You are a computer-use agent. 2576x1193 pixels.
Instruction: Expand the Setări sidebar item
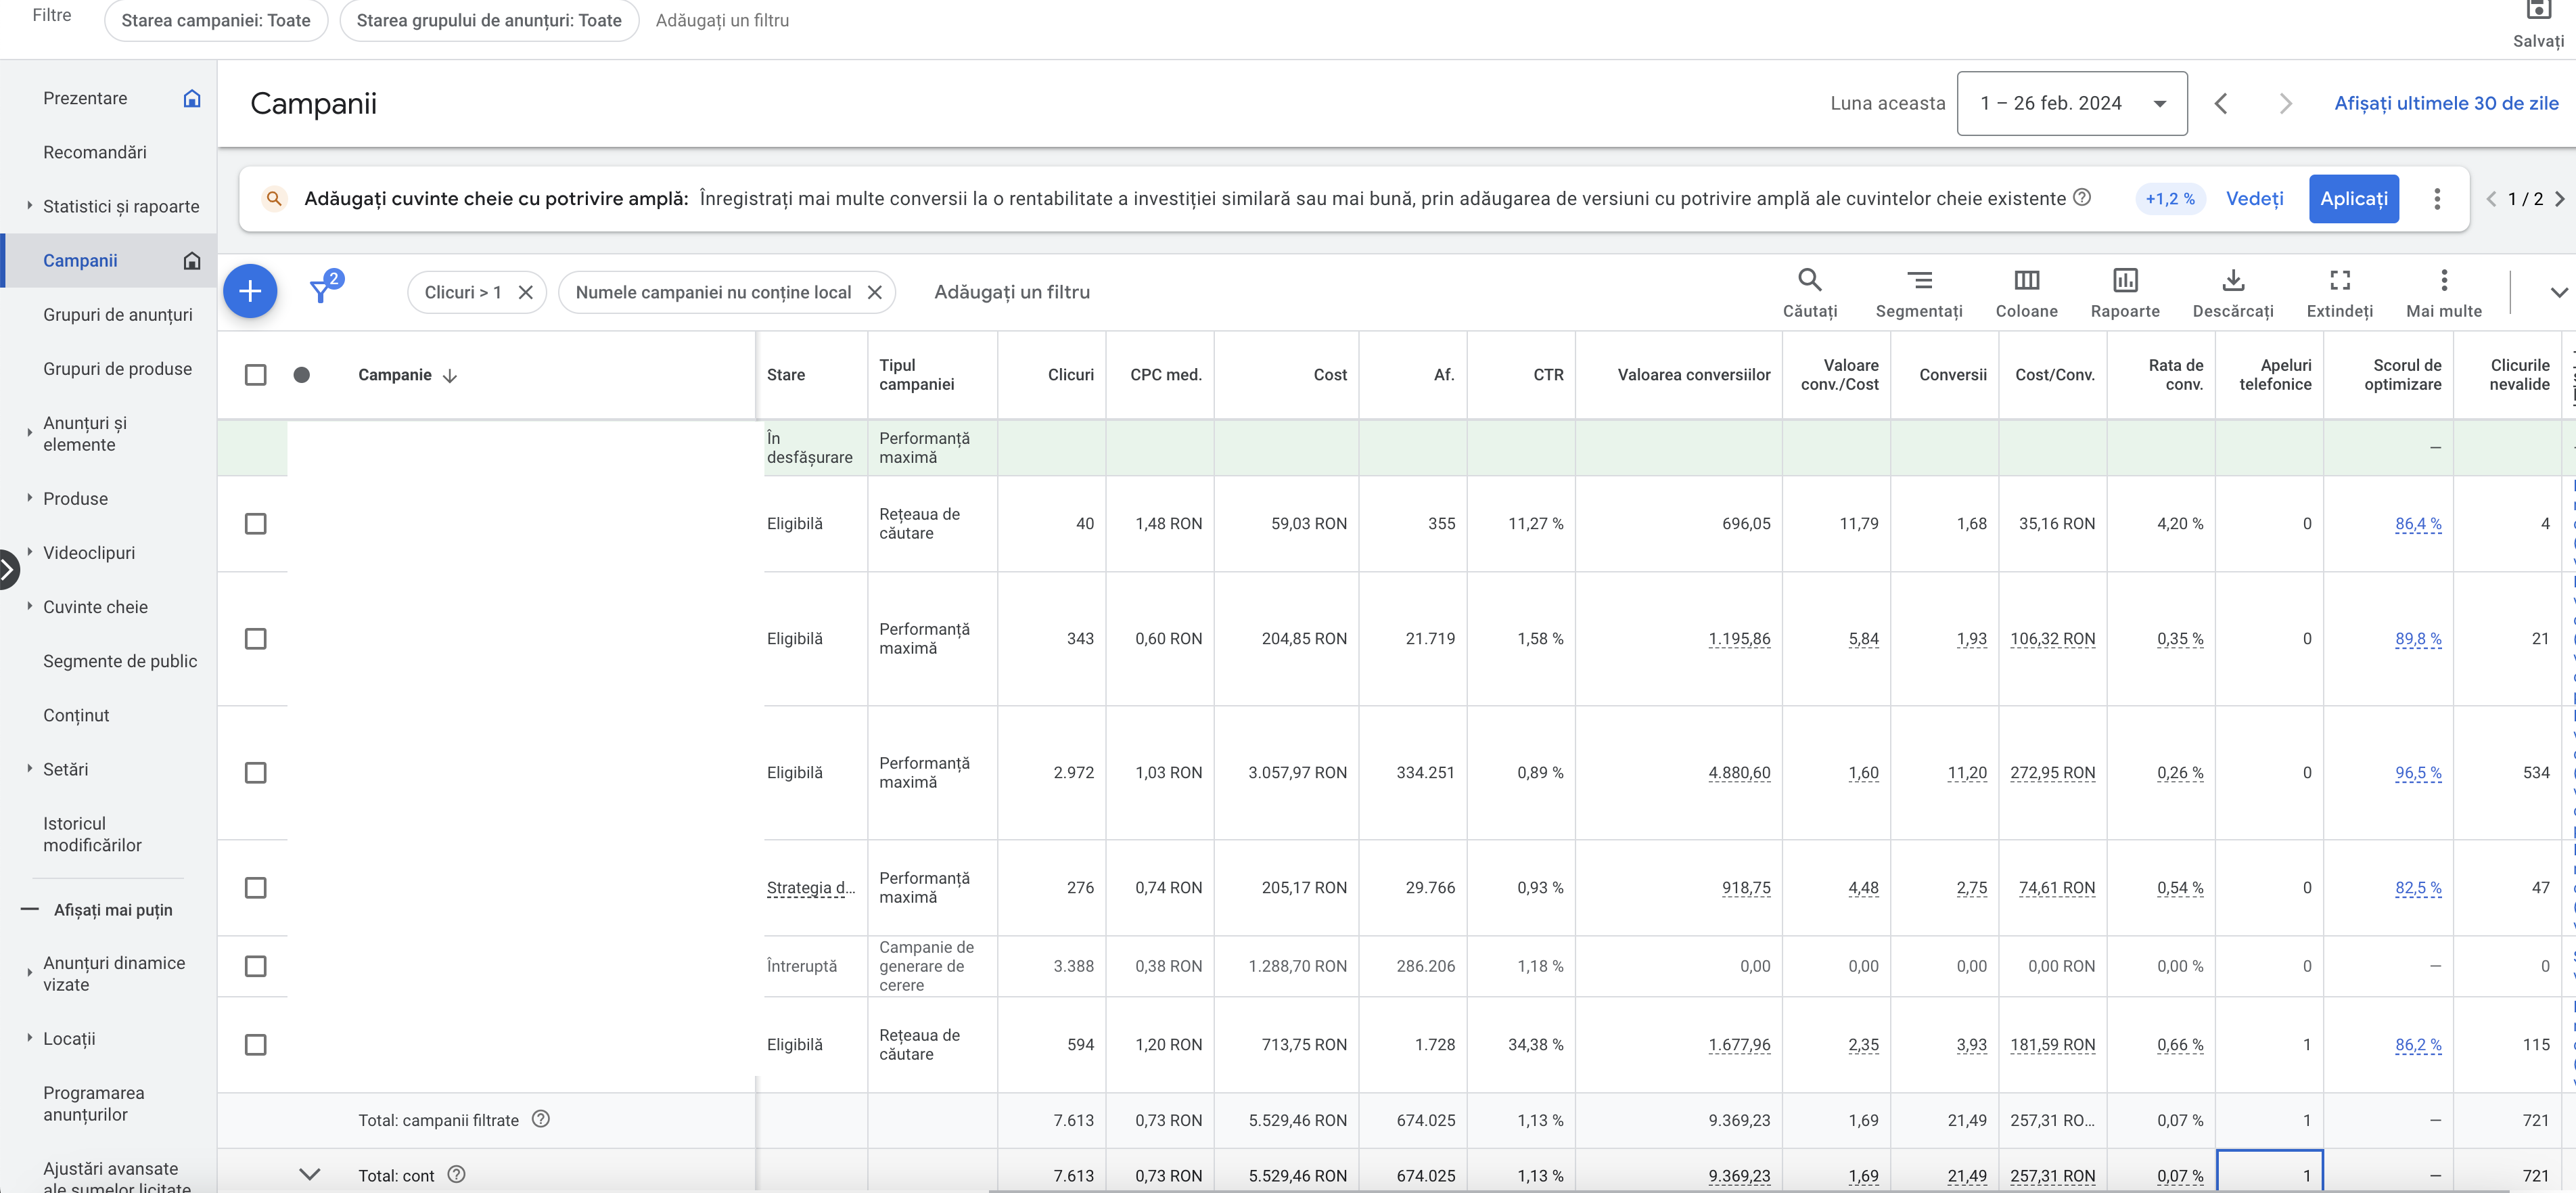[29, 768]
